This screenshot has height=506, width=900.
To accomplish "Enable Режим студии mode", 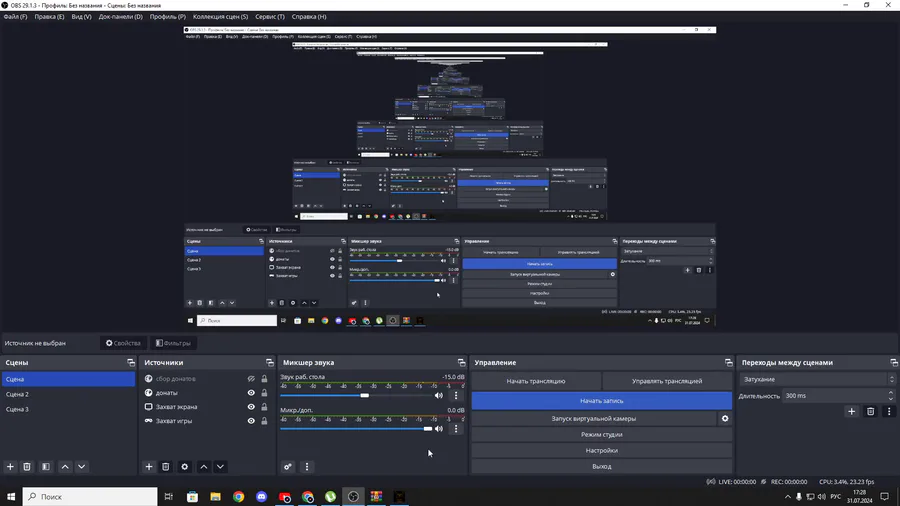I will click(x=602, y=435).
